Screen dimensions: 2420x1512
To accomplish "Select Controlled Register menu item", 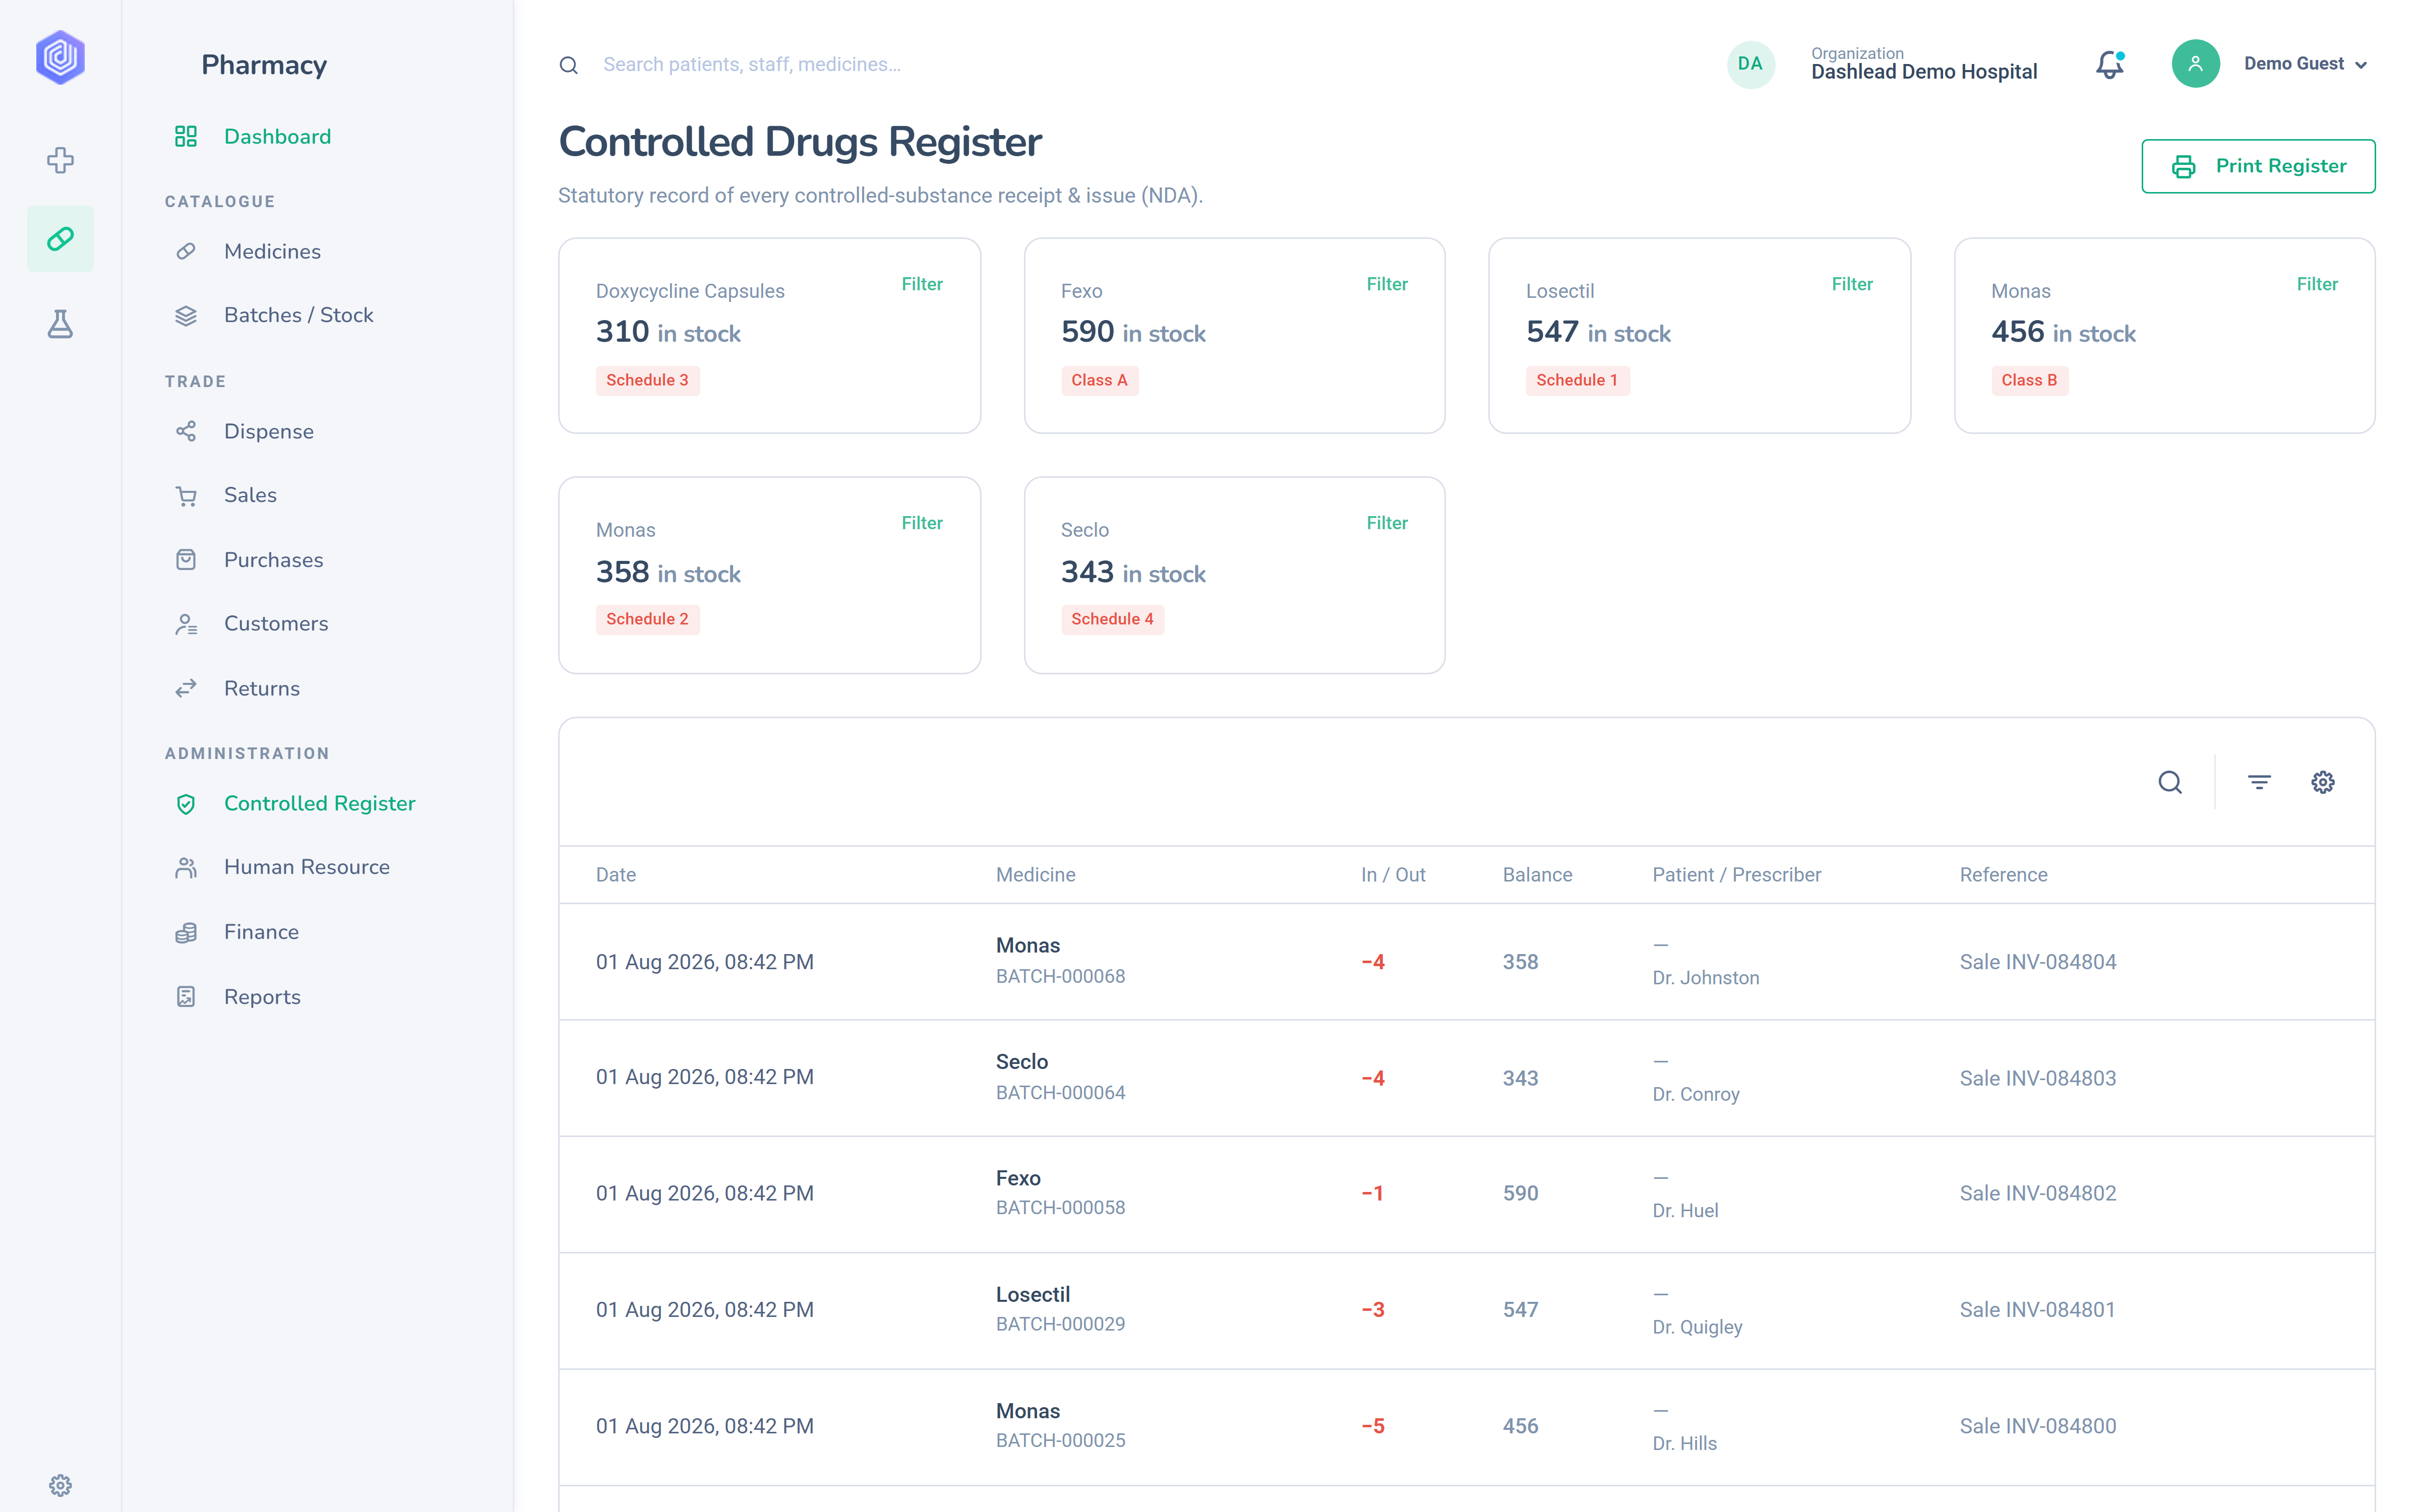I will tap(319, 804).
